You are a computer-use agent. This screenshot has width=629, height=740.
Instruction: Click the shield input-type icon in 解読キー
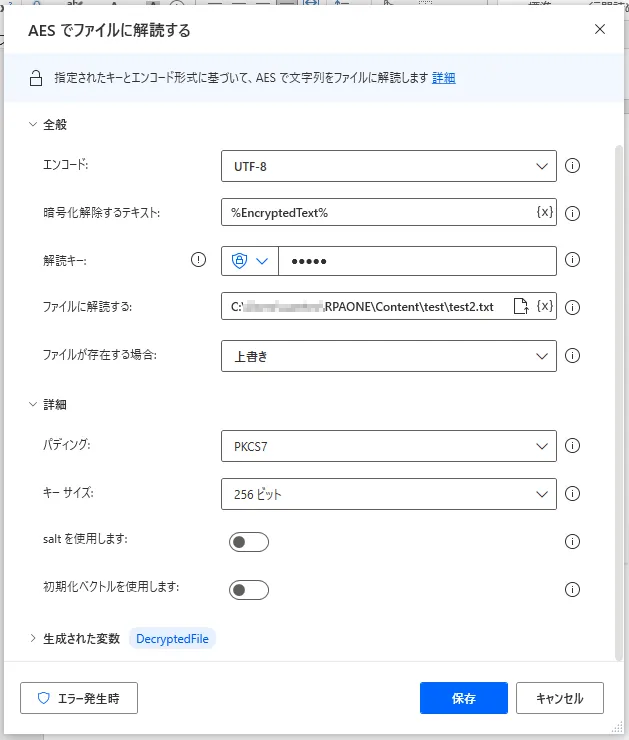pos(239,261)
